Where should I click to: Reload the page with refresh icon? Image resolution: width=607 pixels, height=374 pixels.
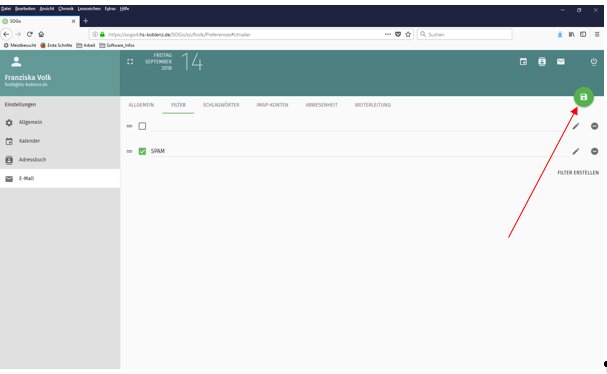pos(29,34)
